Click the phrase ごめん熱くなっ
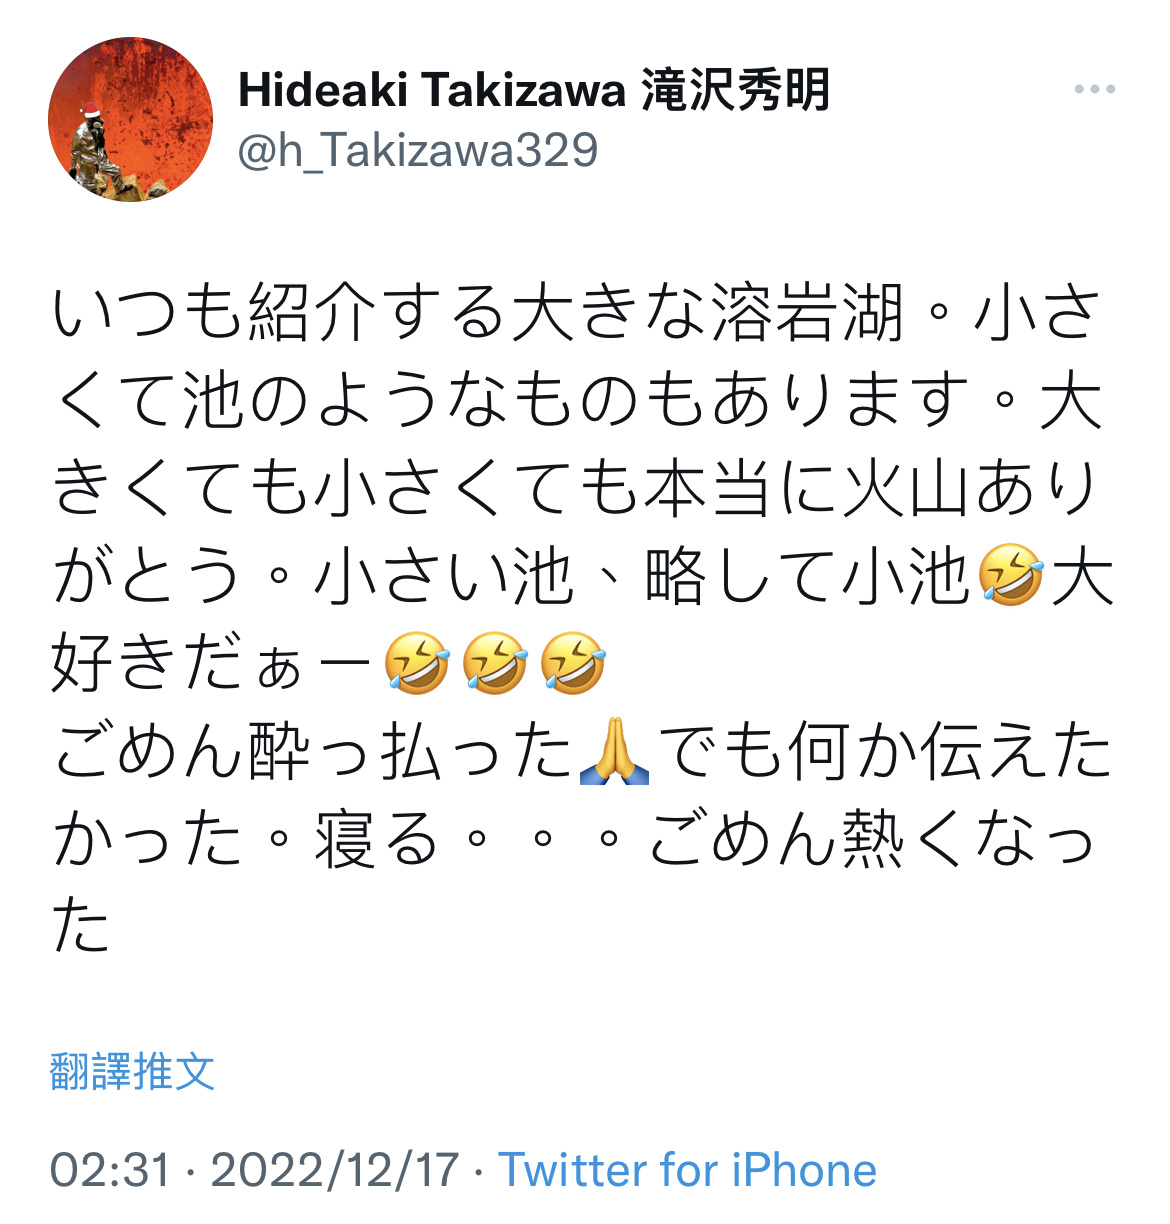 coord(874,840)
